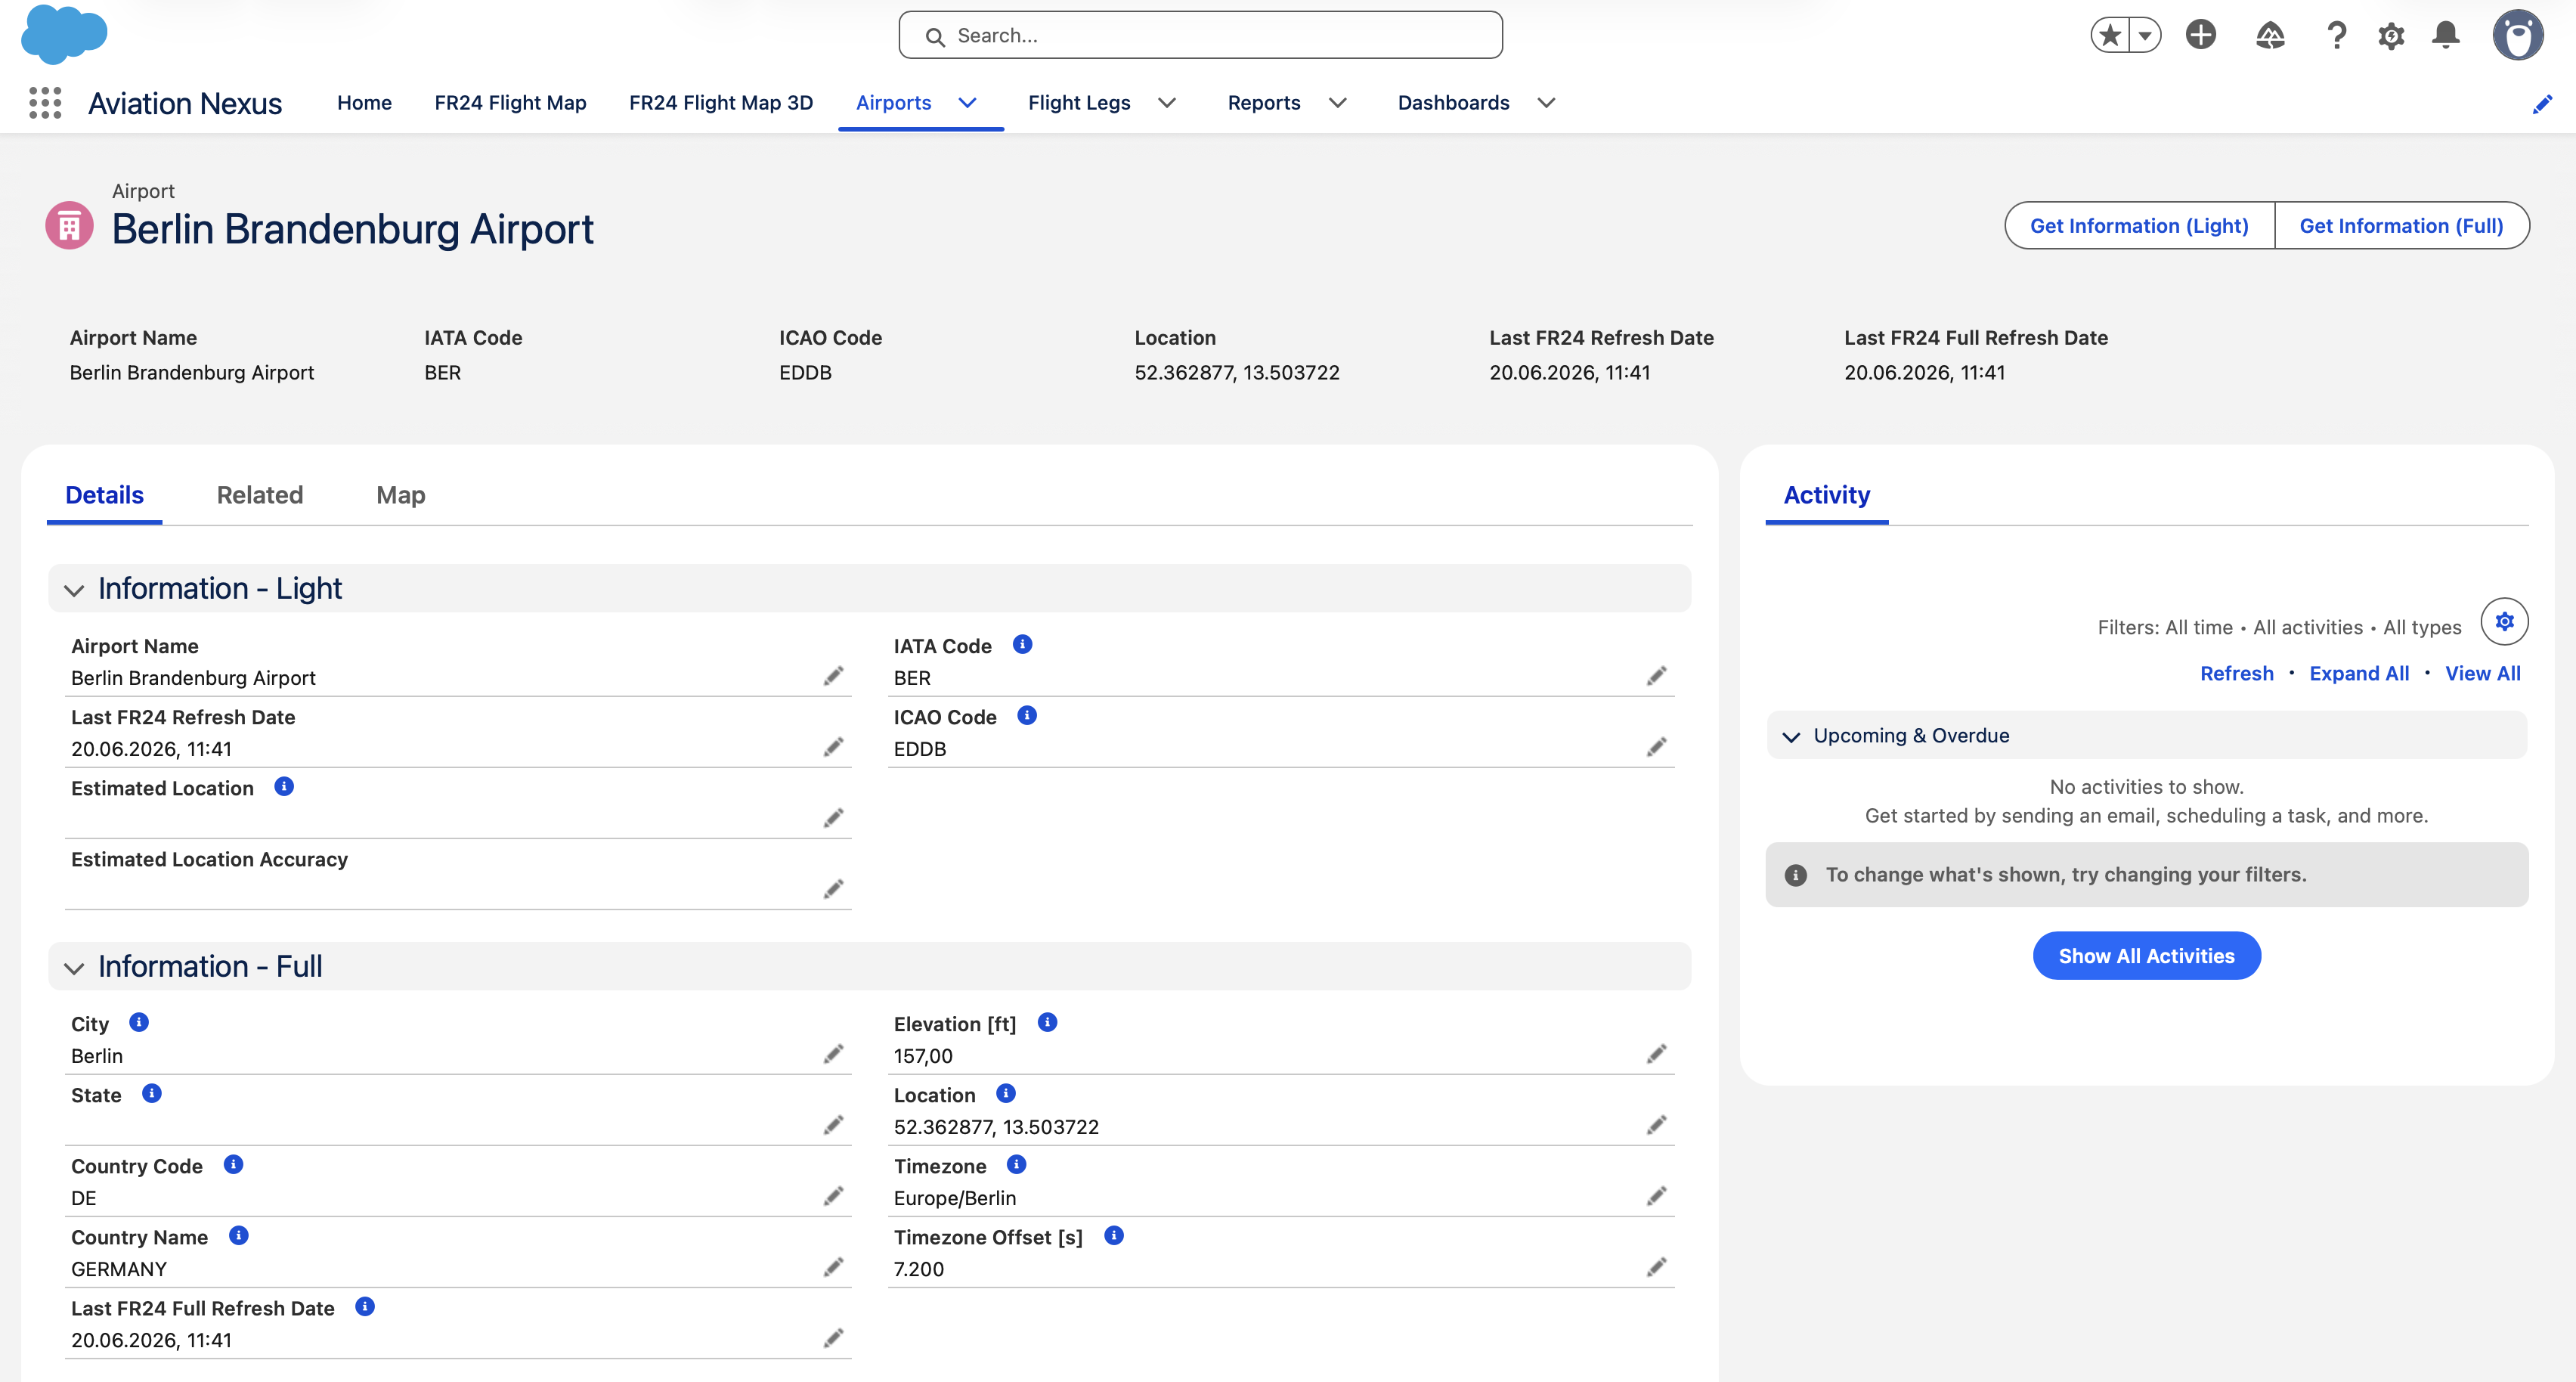Click Get Information (Light) button

pyautogui.click(x=2139, y=226)
